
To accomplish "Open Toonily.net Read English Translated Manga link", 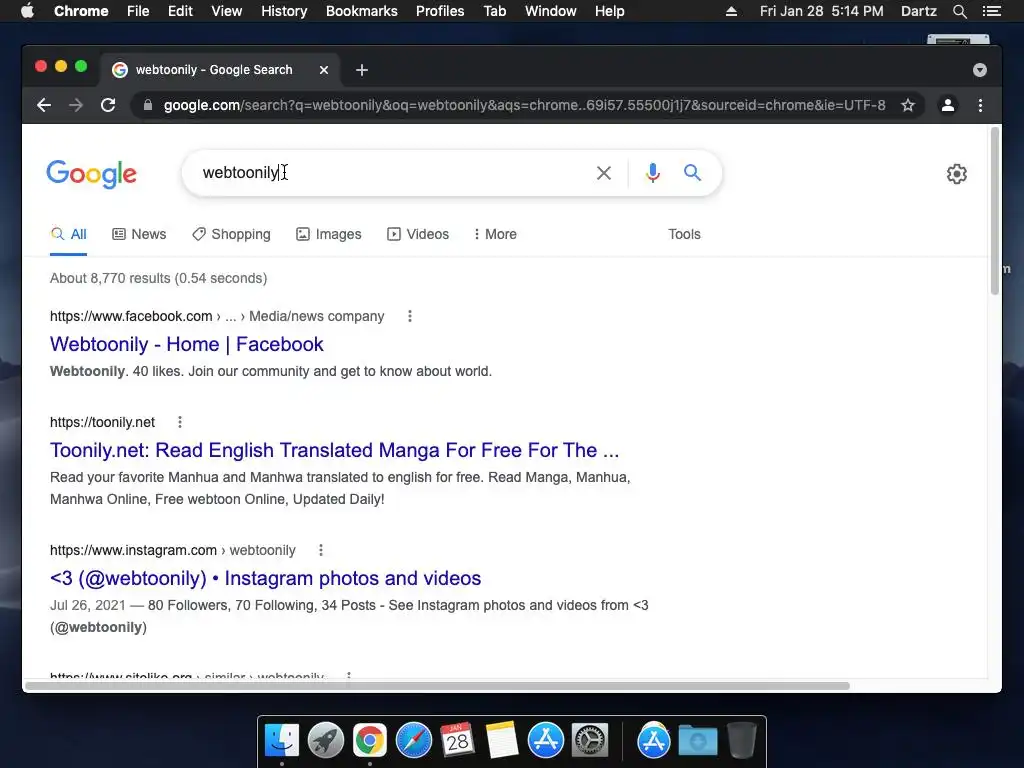I will (334, 450).
